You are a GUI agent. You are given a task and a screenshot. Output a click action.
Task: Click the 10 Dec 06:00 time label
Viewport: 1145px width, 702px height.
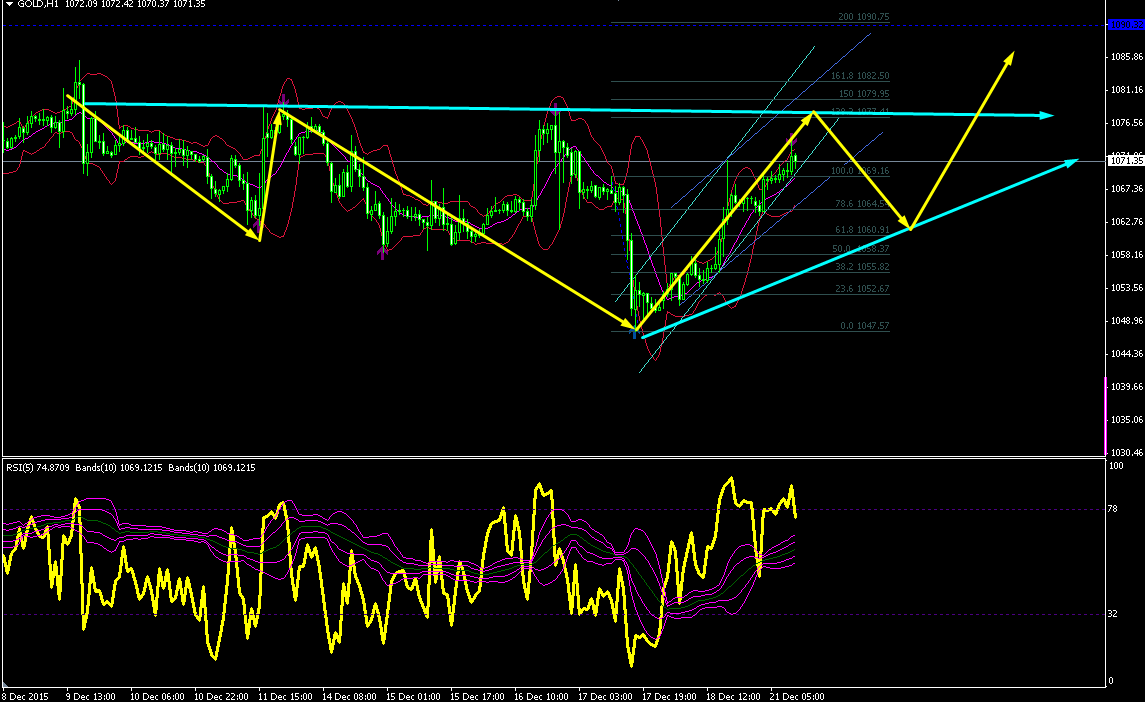(157, 697)
